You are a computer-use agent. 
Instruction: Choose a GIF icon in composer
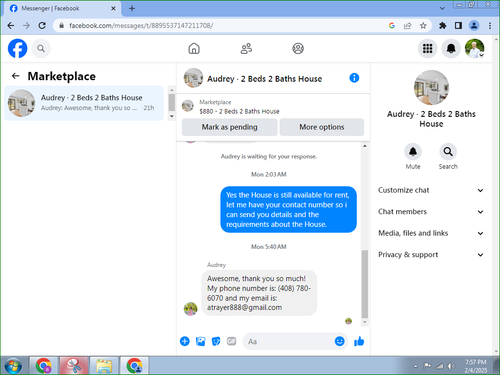[231, 341]
